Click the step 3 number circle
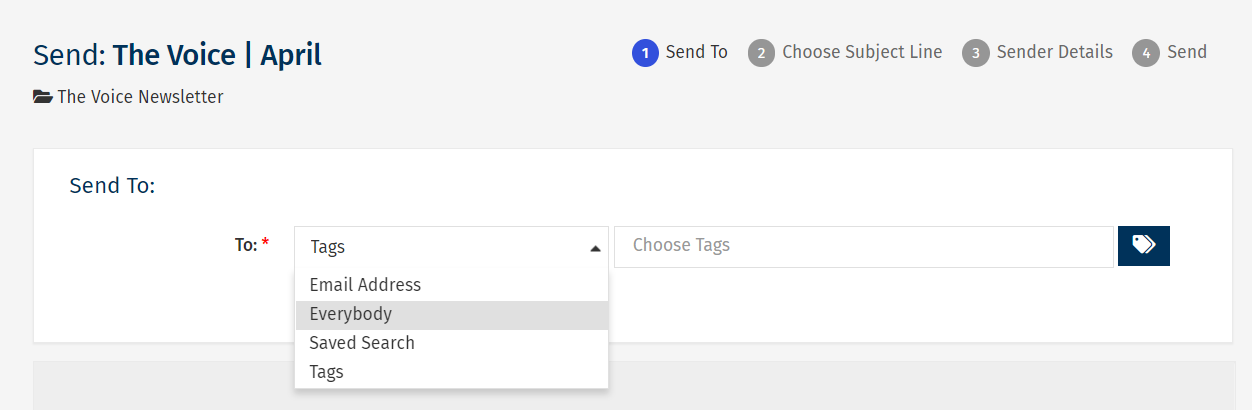This screenshot has height=410, width=1252. tap(976, 53)
